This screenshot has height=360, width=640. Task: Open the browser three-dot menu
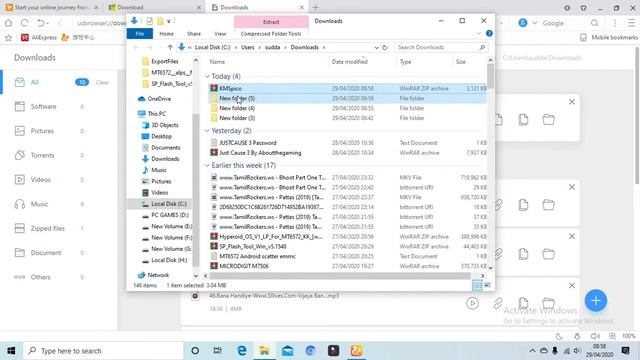tap(615, 23)
